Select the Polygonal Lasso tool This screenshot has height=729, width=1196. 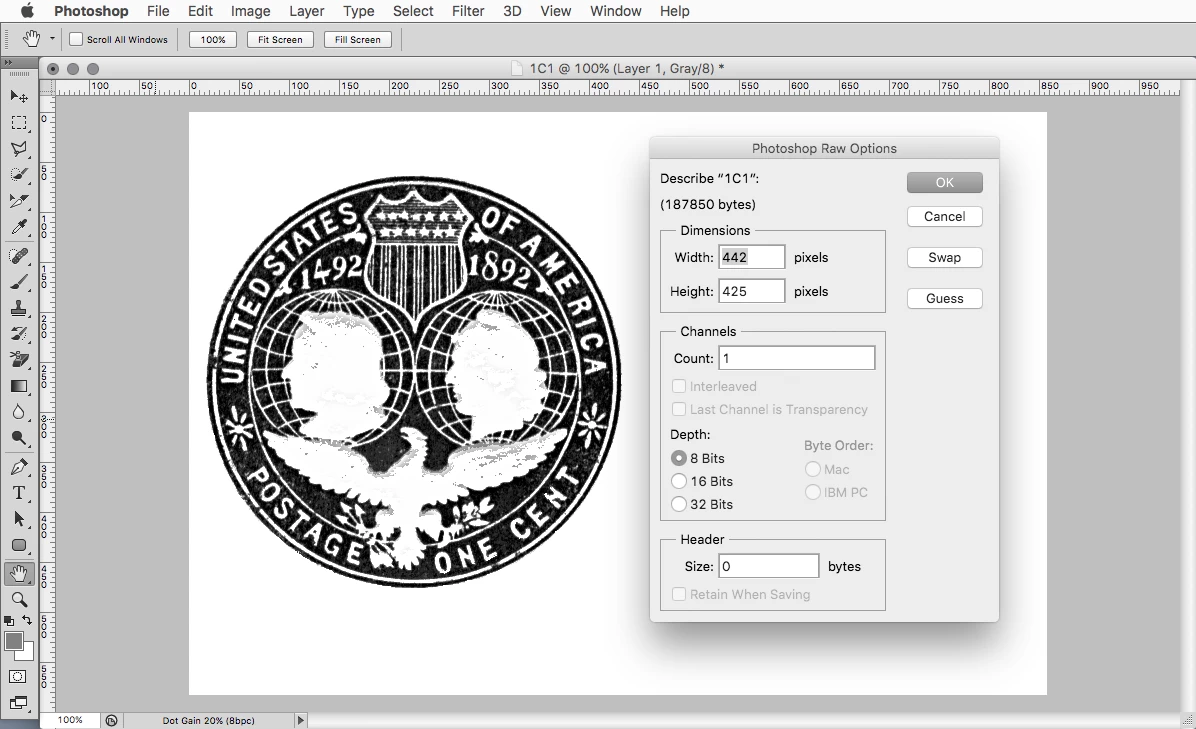tap(19, 149)
